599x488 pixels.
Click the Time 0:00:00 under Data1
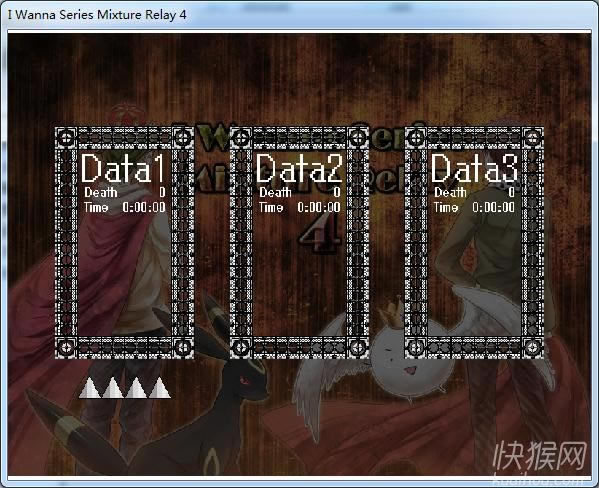pyautogui.click(x=125, y=207)
